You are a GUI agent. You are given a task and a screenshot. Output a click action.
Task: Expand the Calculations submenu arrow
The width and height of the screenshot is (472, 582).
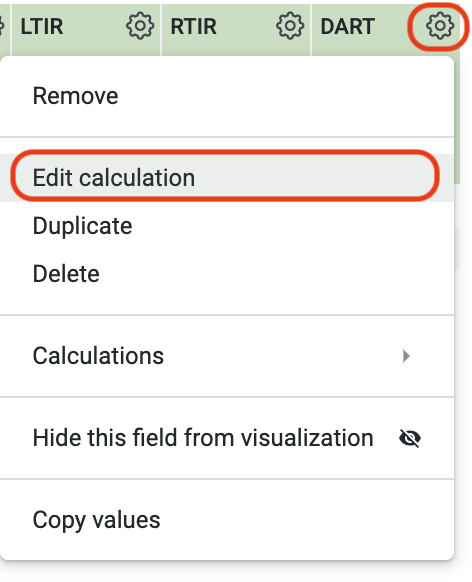coord(406,356)
